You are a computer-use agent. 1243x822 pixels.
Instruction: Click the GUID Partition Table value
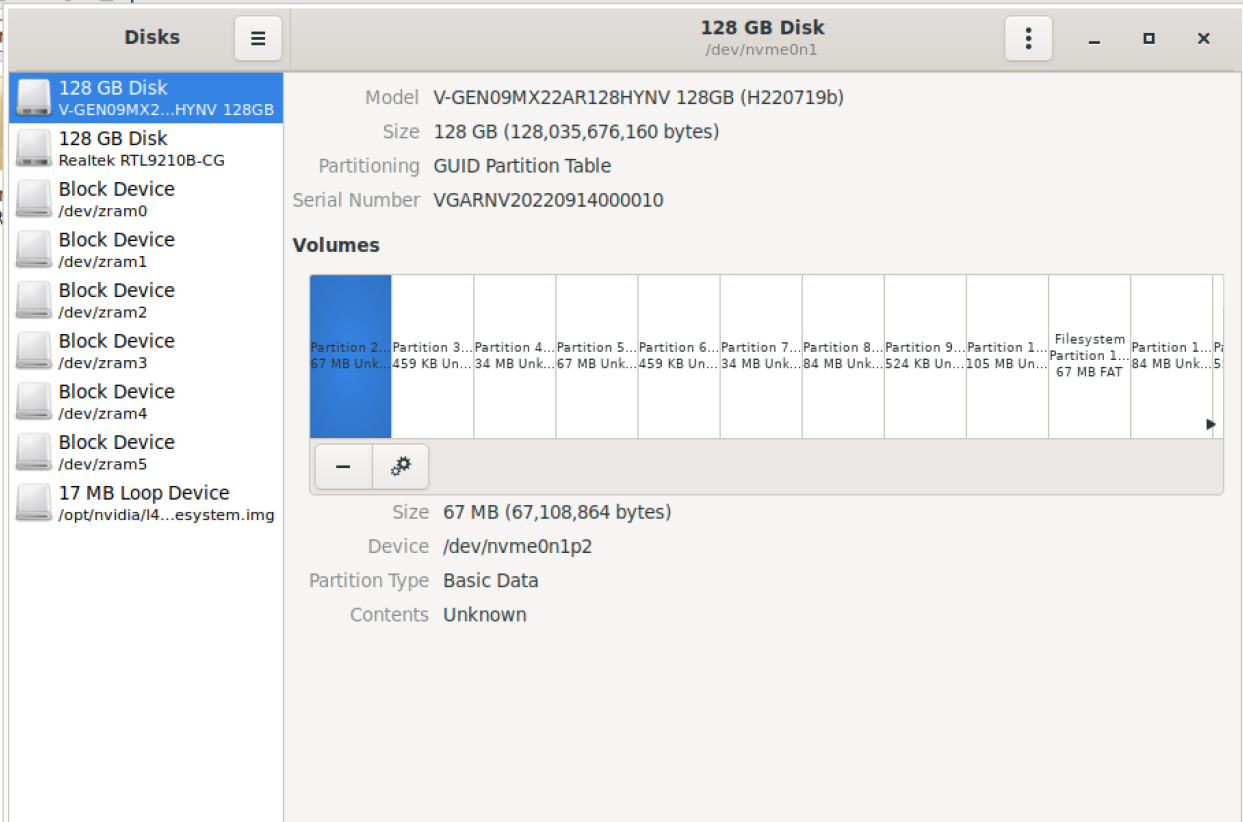(x=522, y=166)
